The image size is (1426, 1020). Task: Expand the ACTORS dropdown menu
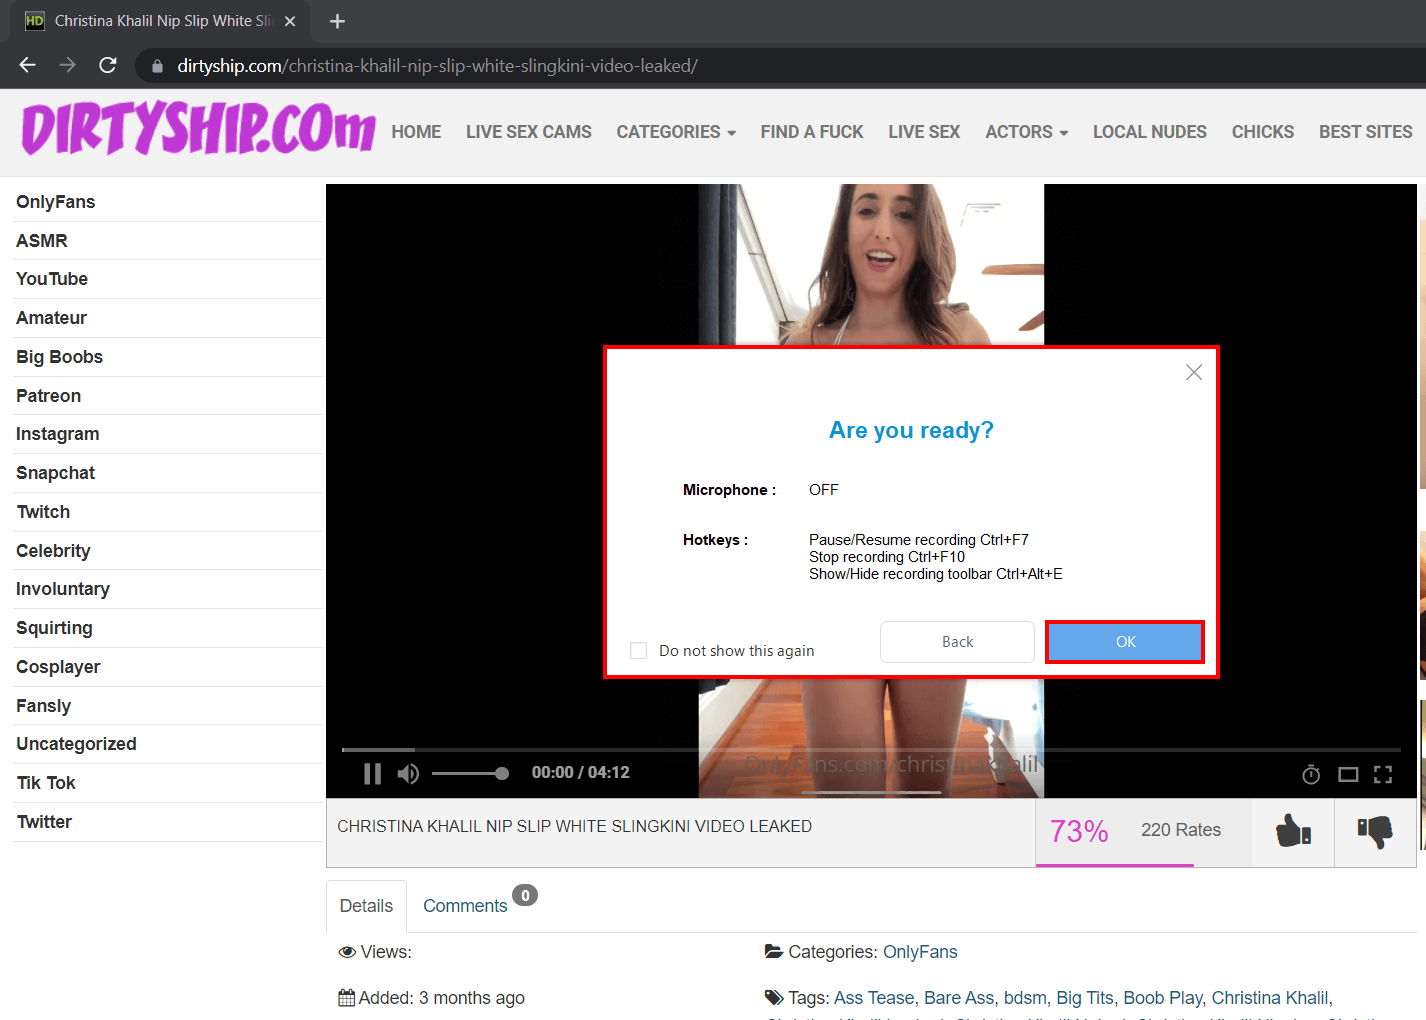click(1026, 132)
